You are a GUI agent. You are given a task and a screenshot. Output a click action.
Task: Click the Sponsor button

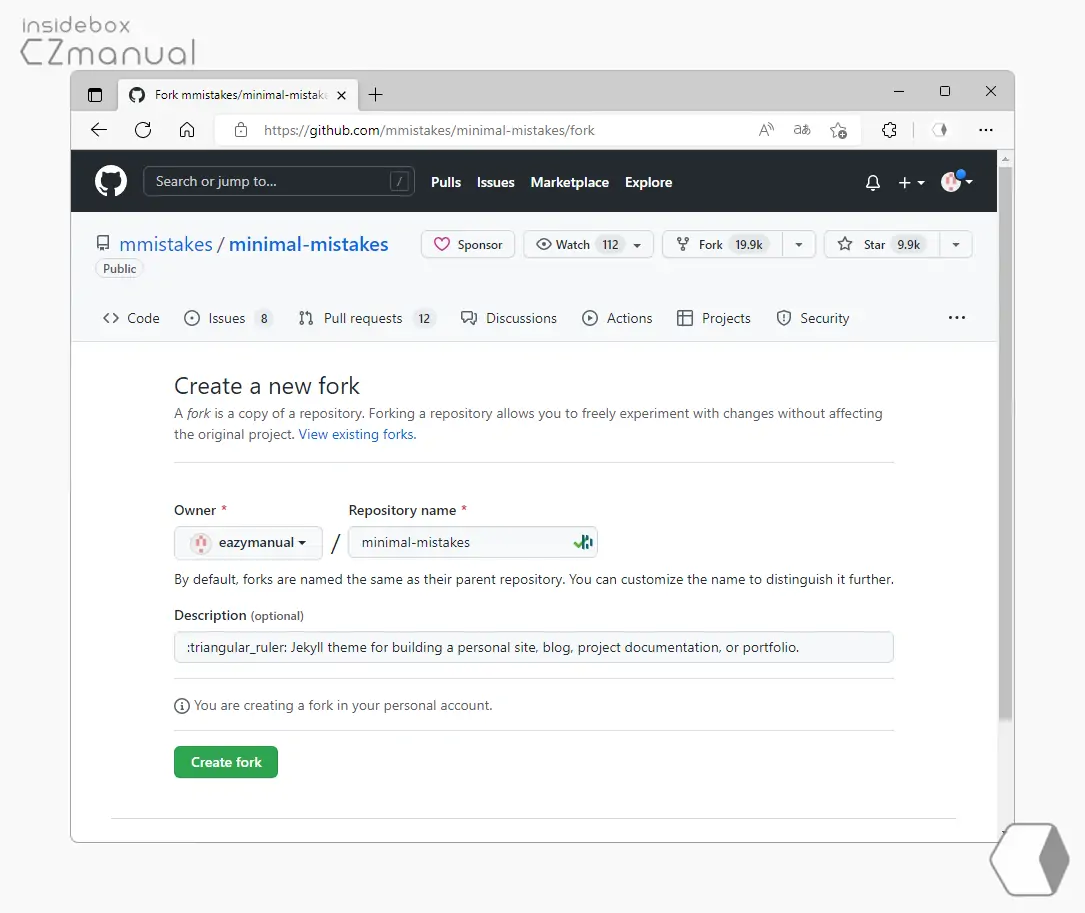[x=468, y=244]
